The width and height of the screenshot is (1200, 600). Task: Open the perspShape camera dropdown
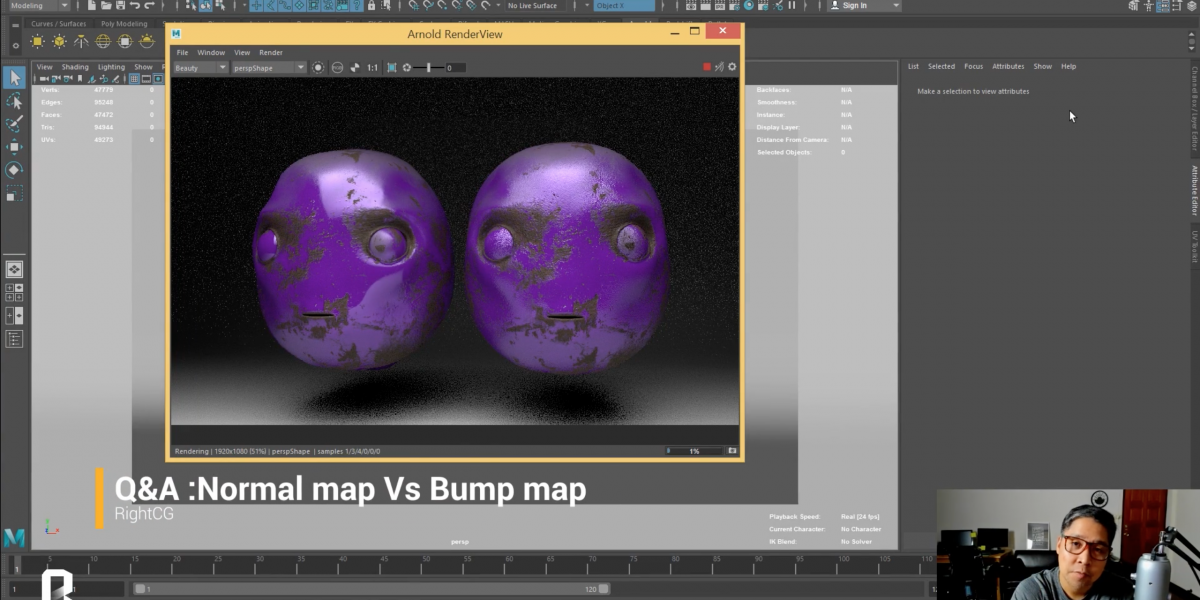pyautogui.click(x=269, y=68)
